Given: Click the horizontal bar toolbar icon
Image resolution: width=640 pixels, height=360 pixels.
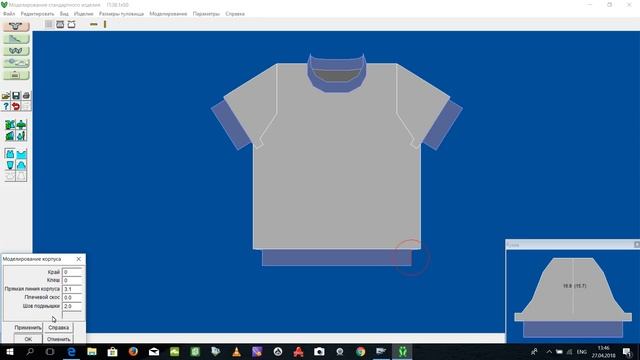Looking at the screenshot, I should coord(94,24).
